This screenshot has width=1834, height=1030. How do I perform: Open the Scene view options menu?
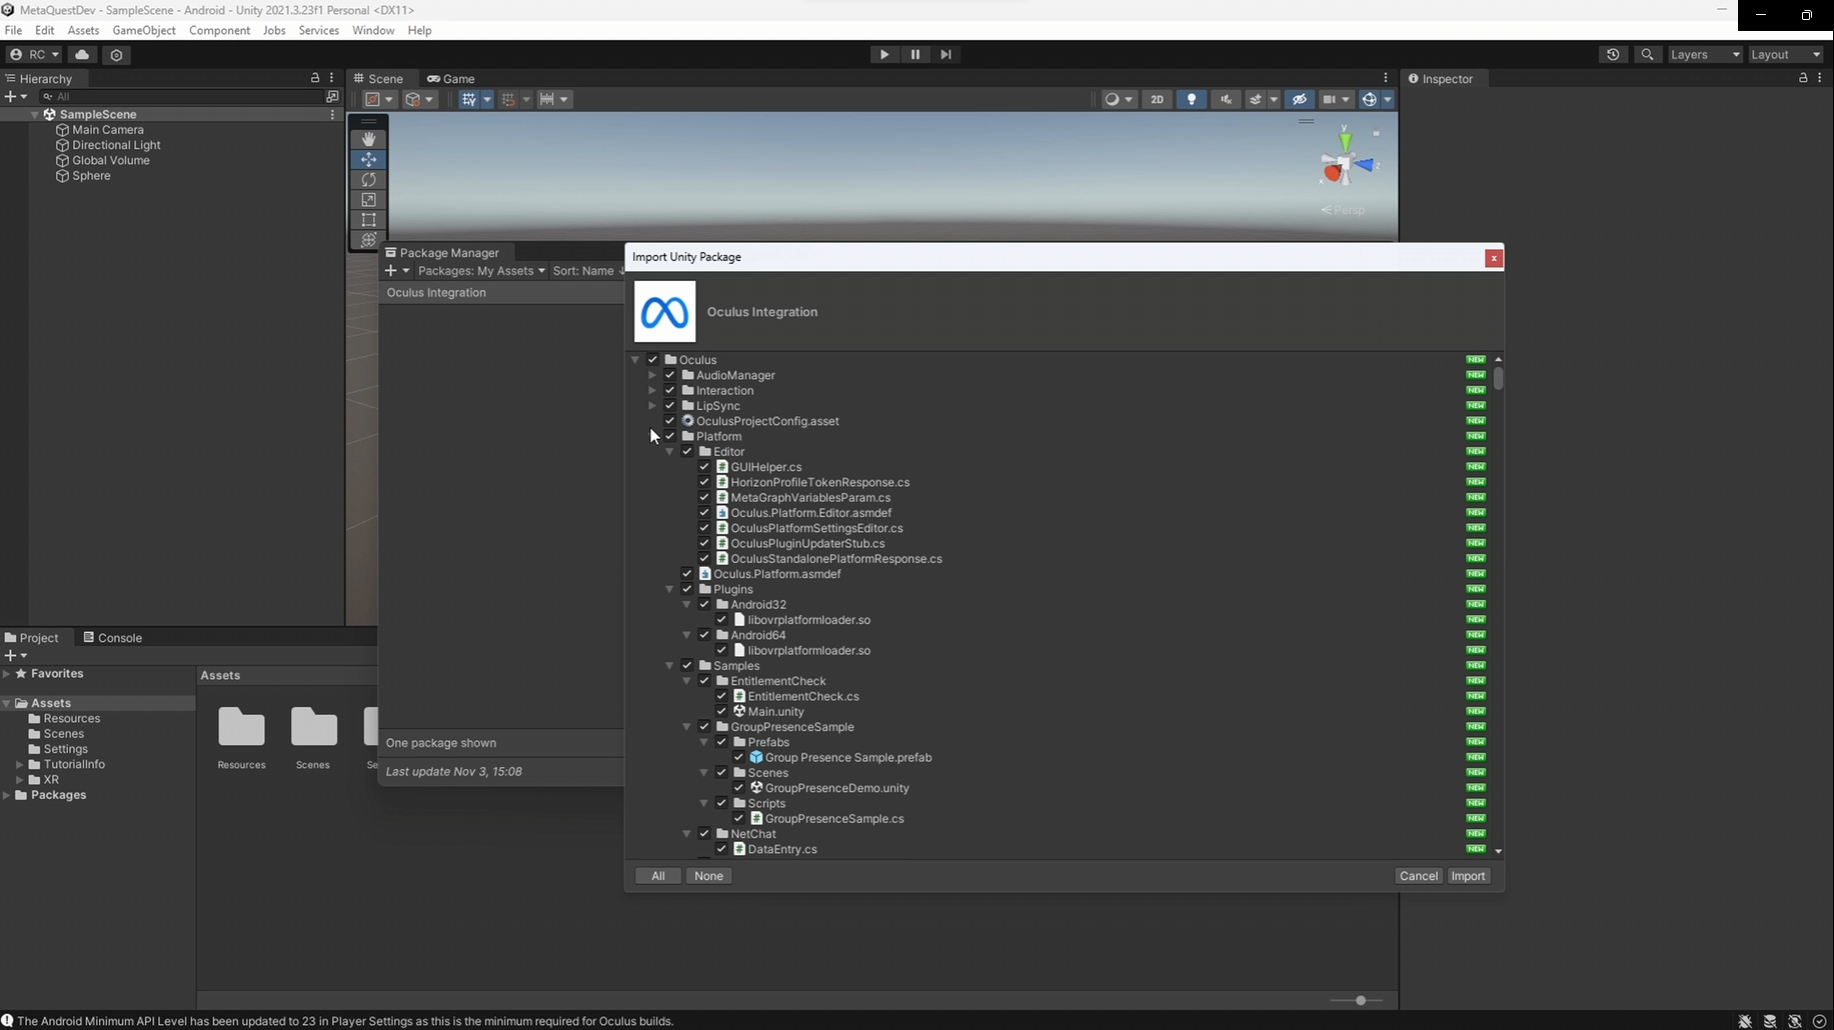(x=1385, y=78)
